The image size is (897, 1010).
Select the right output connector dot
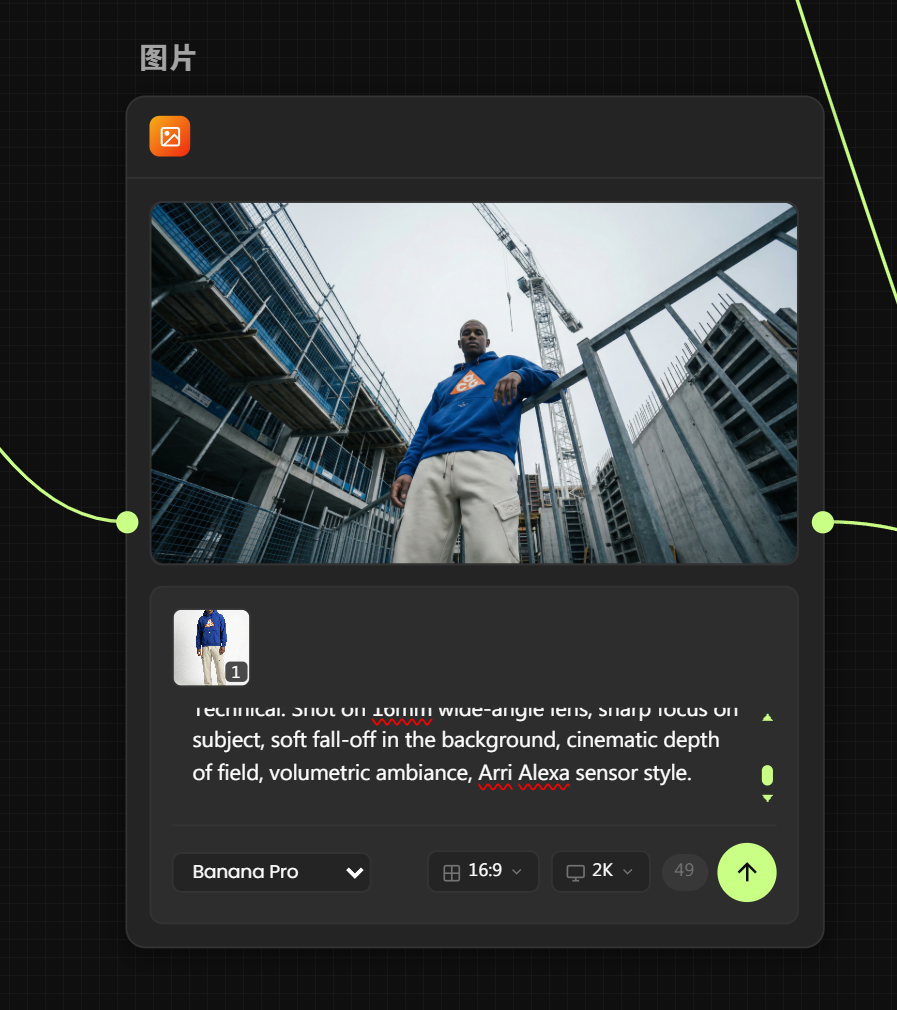[823, 522]
